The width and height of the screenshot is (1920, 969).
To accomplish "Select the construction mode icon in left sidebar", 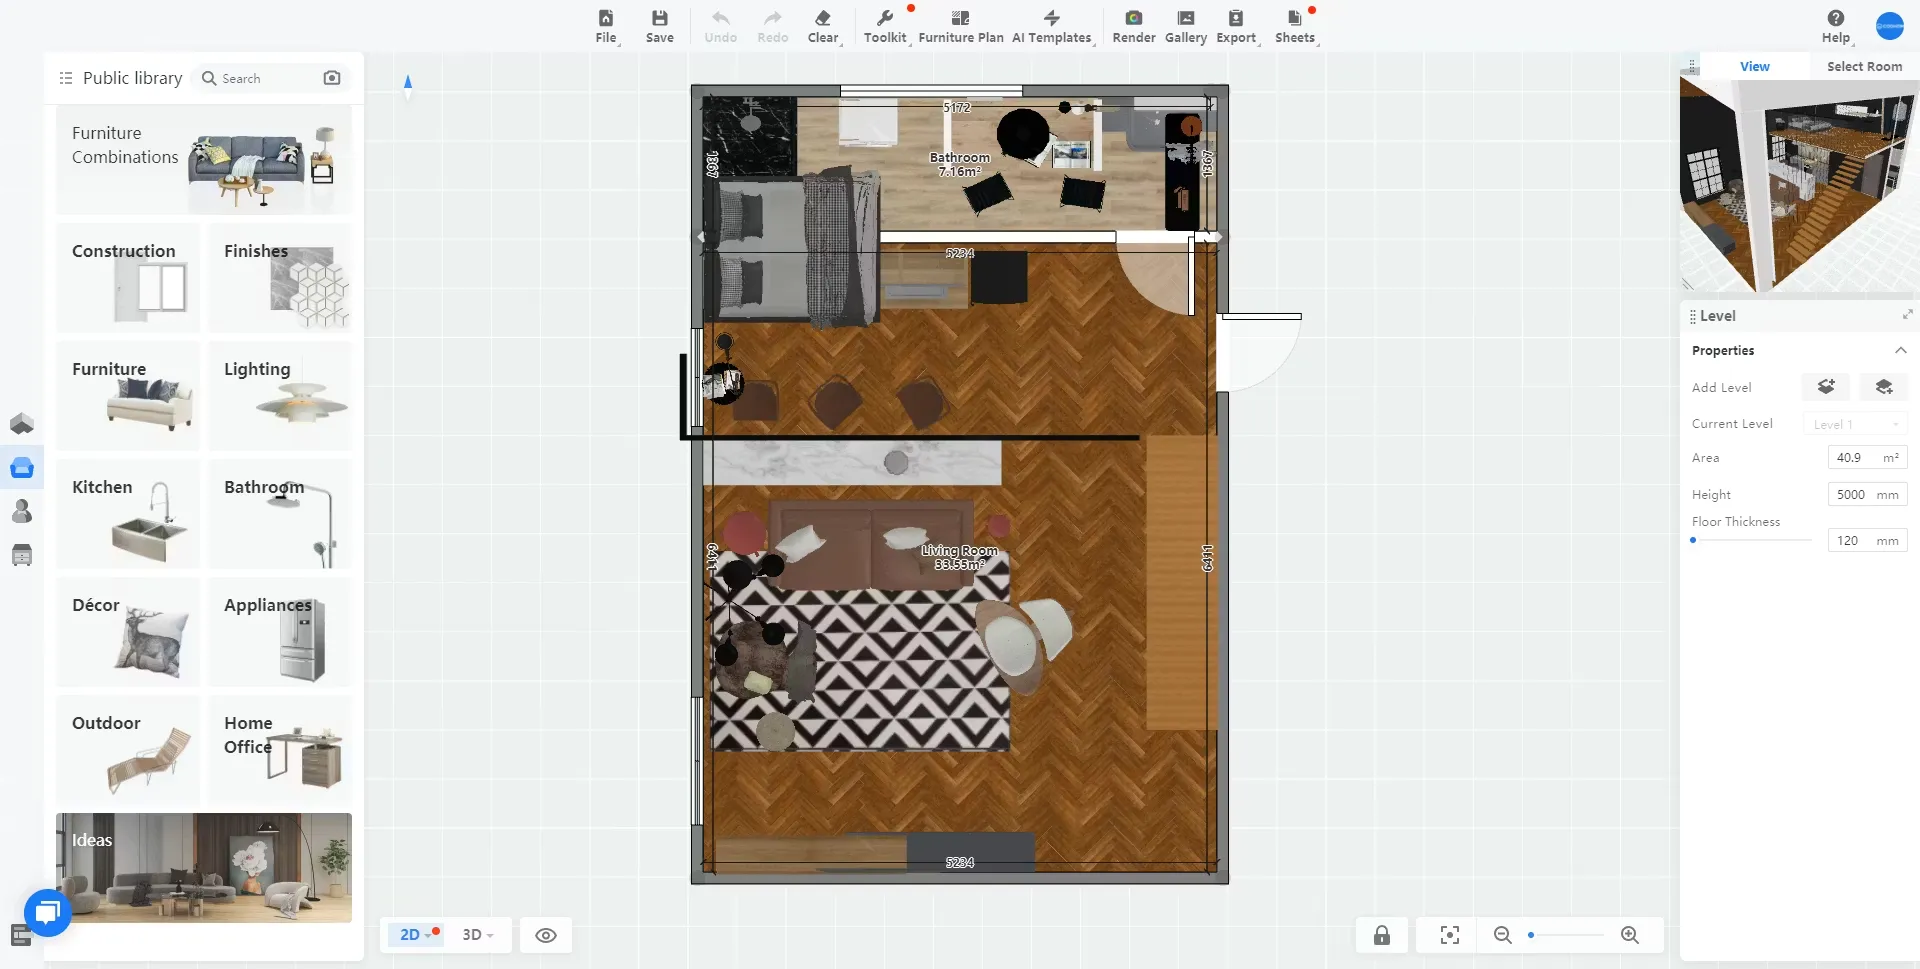I will tap(21, 424).
